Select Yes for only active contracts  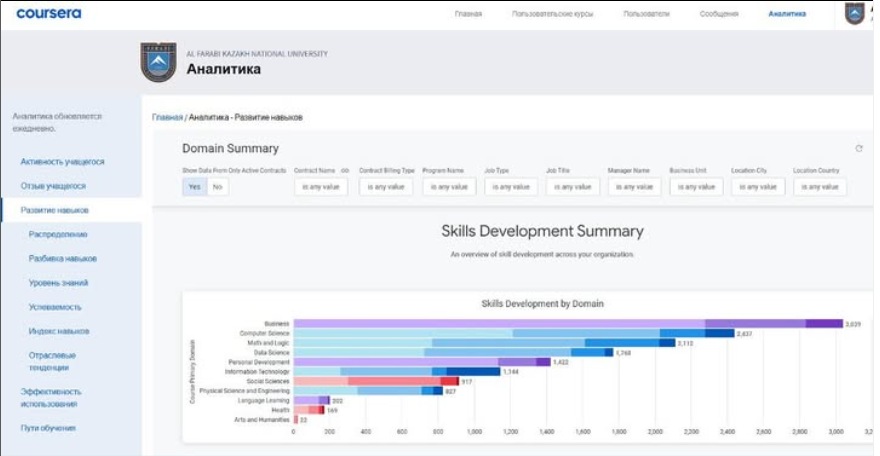point(194,187)
